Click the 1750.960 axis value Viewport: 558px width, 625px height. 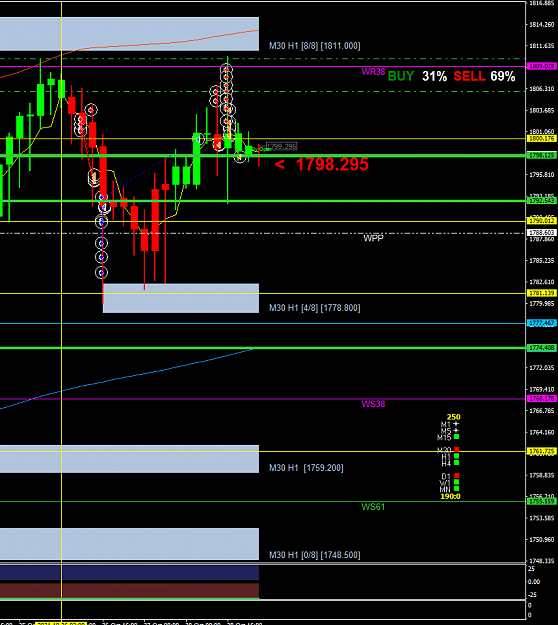(x=541, y=540)
